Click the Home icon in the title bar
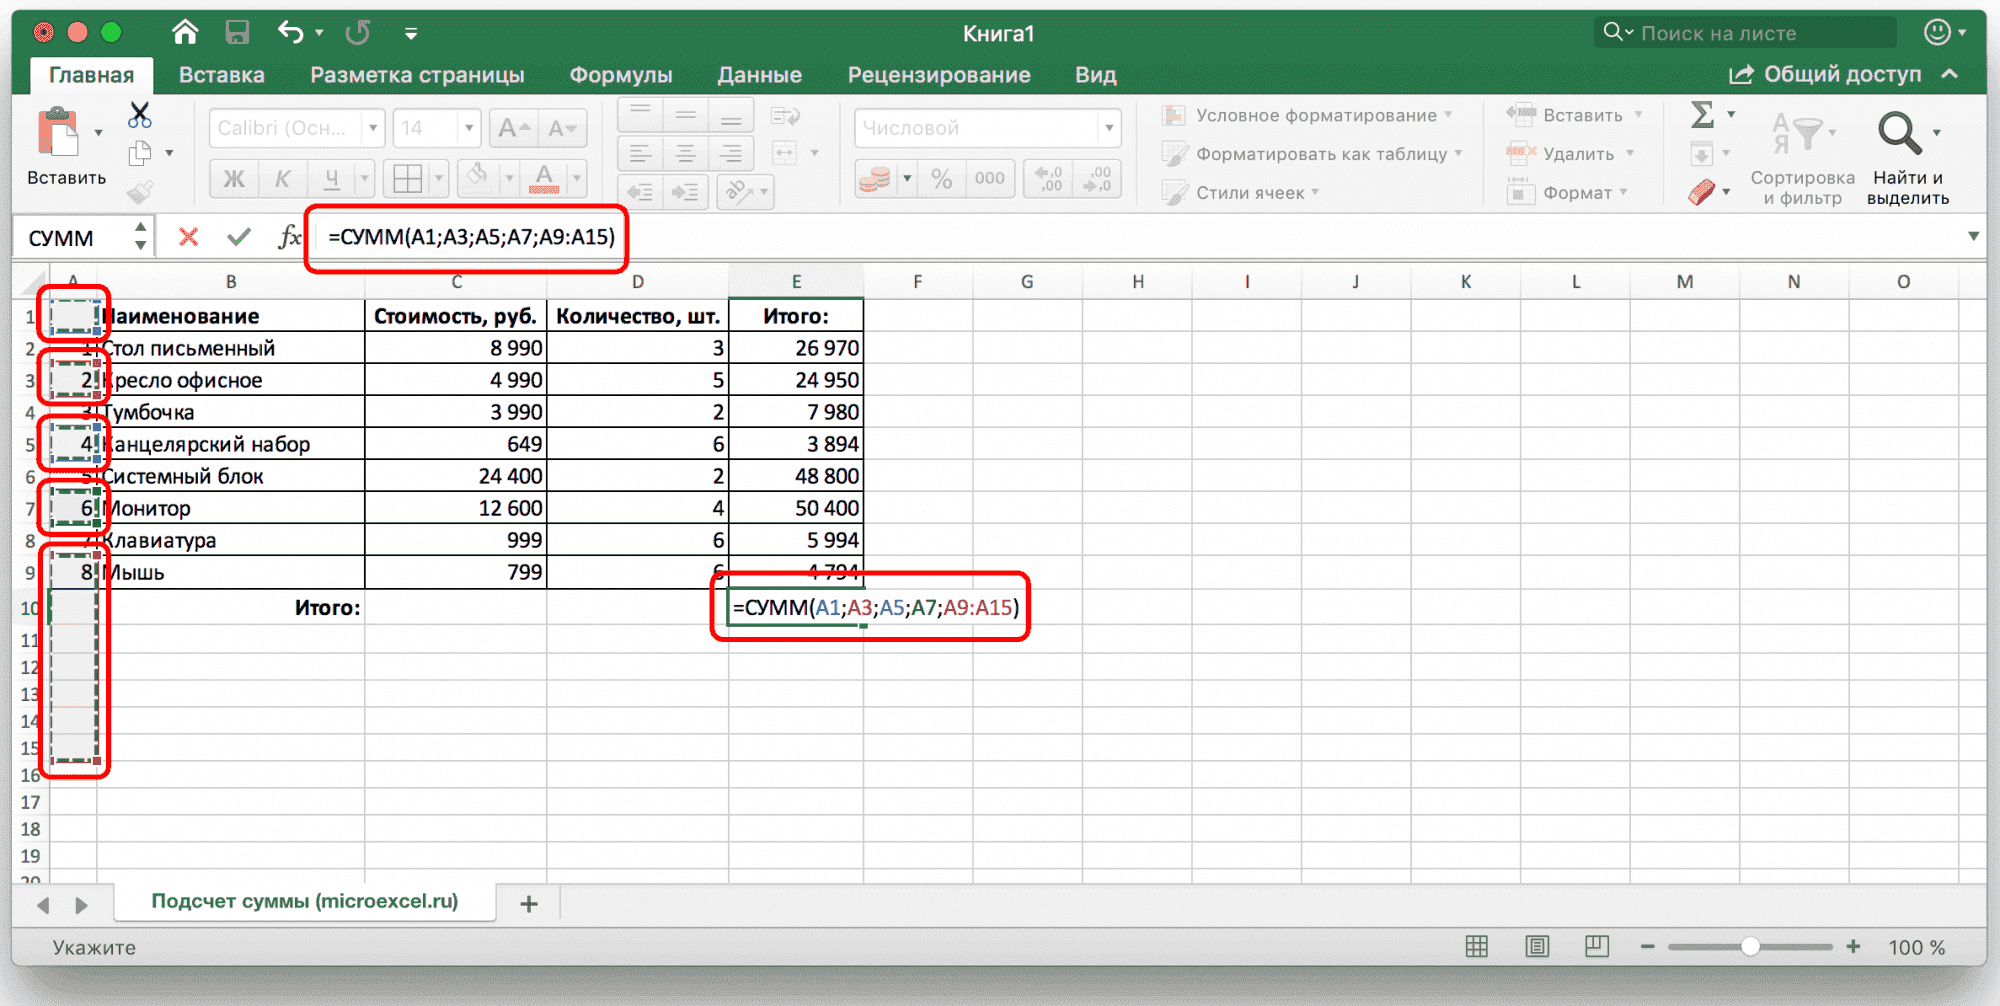 tap(185, 33)
